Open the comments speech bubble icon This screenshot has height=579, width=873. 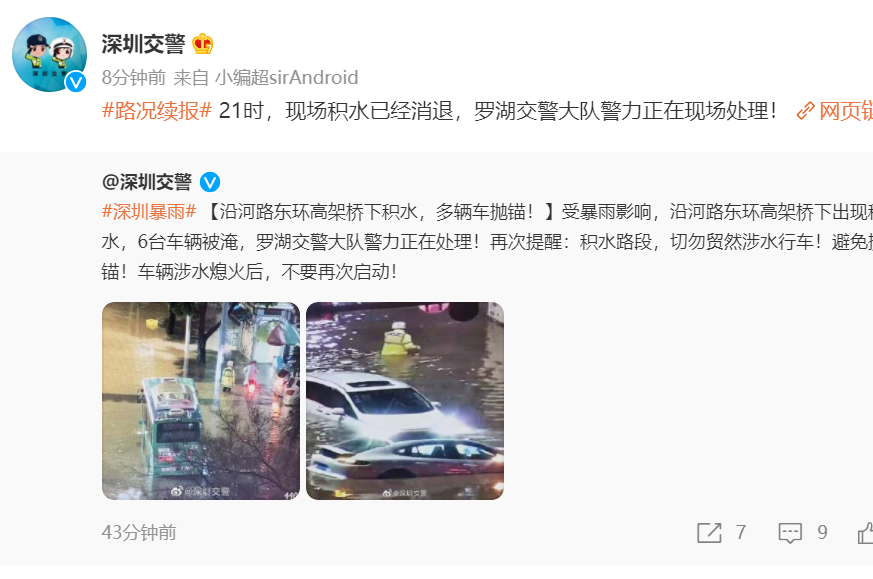[790, 533]
